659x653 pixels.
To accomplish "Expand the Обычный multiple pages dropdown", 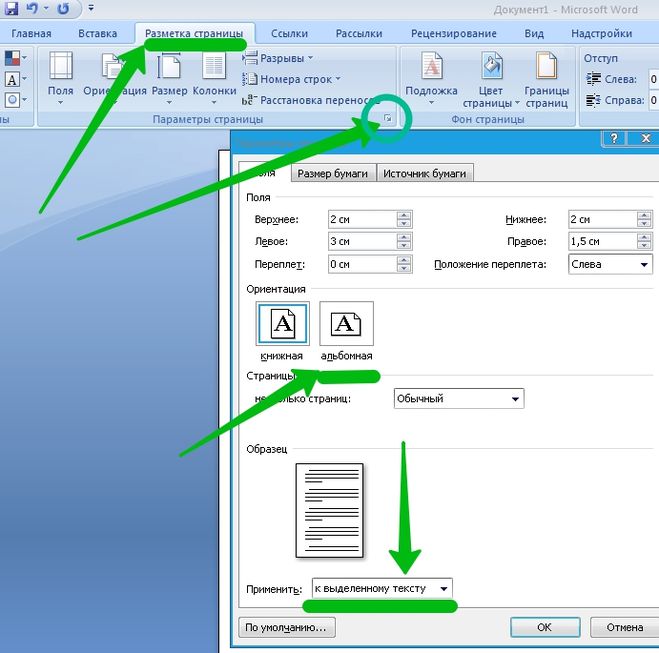I will coord(459,398).
